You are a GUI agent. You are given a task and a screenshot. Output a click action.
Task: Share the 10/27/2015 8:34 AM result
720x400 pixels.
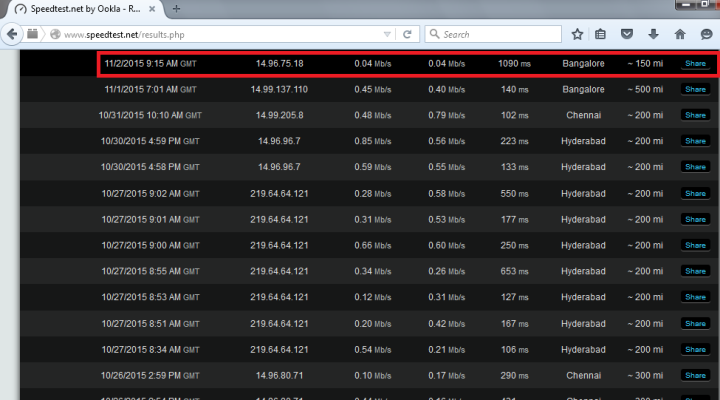(695, 349)
